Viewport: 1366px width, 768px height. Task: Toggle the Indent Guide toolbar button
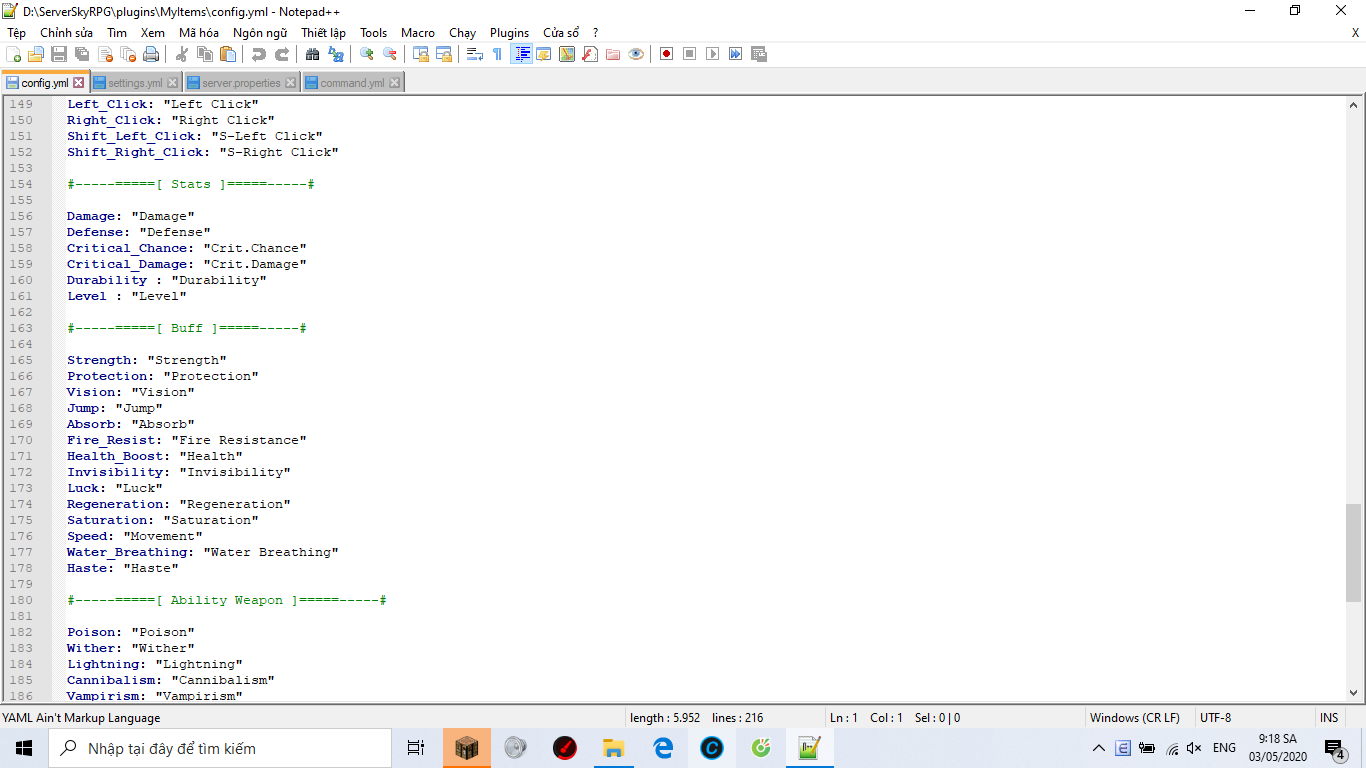click(521, 54)
